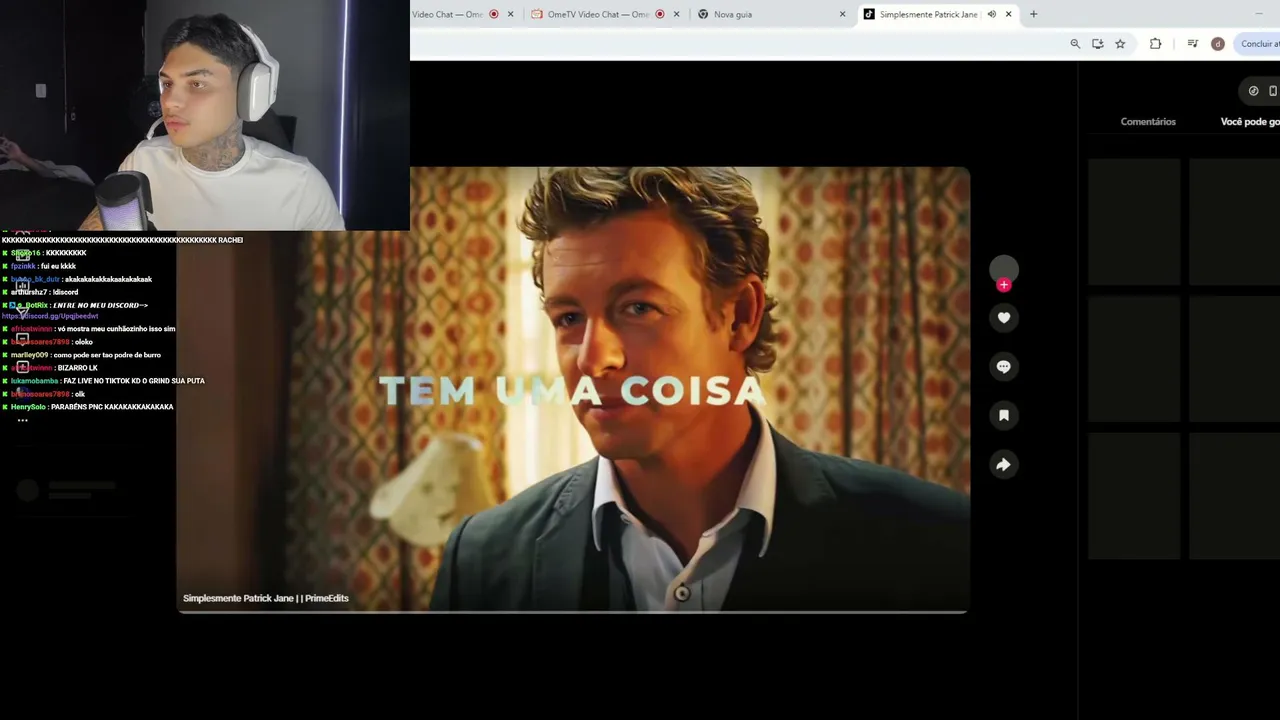Click the browser zoom magnifier icon

pos(1075,44)
